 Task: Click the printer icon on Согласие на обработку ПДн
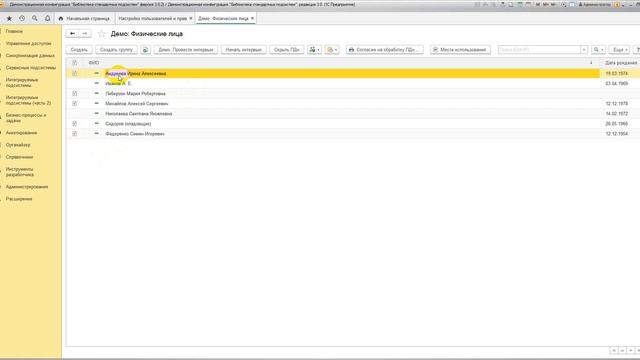351,50
